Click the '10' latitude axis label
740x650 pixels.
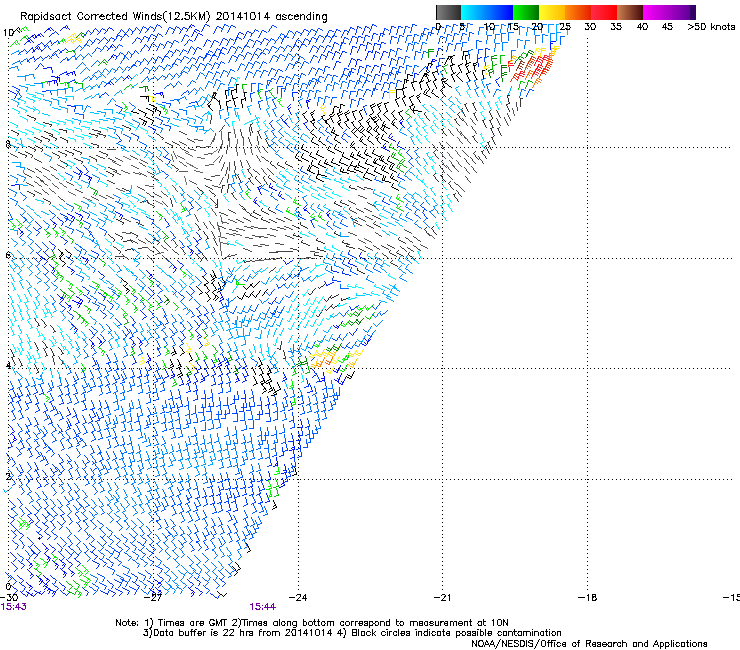pyautogui.click(x=8, y=32)
